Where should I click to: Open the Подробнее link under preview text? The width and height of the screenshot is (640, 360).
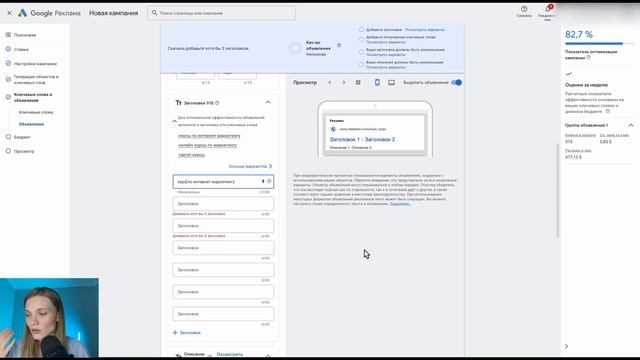point(400,204)
